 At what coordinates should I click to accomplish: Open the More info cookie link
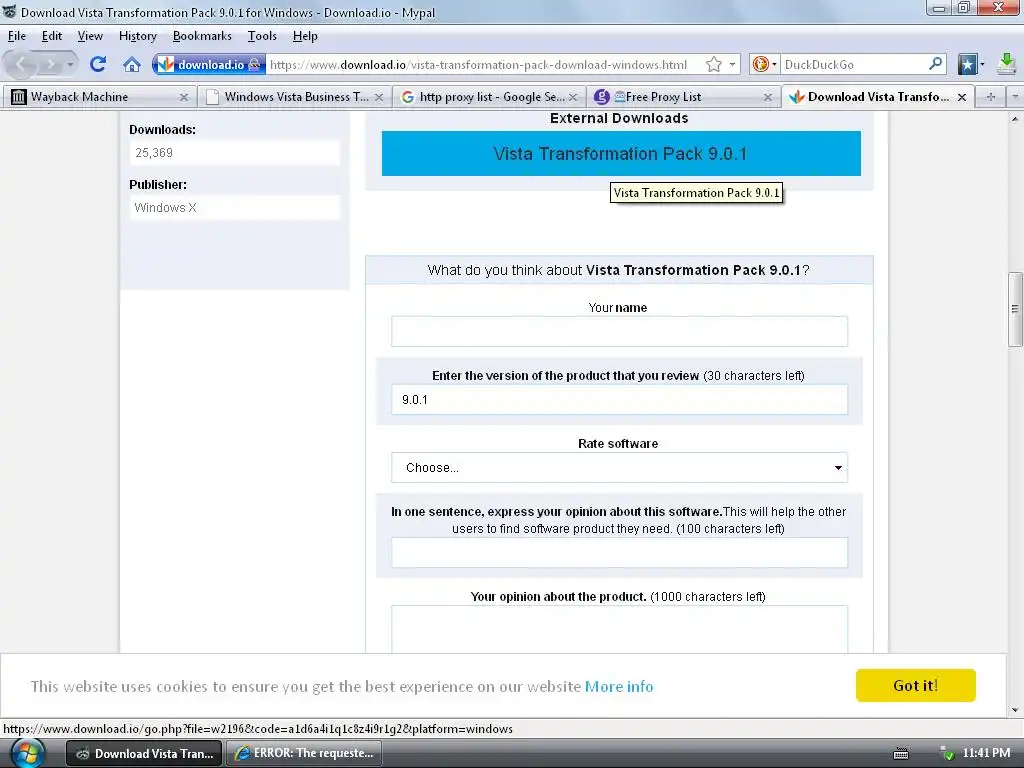tap(618, 686)
